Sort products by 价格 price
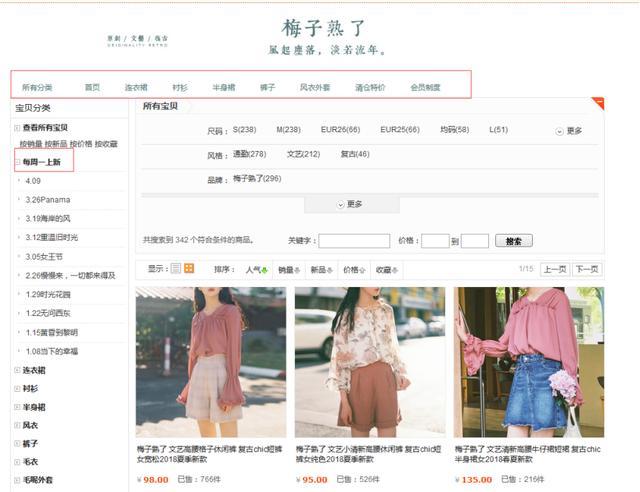The height and width of the screenshot is (492, 640). (x=353, y=270)
